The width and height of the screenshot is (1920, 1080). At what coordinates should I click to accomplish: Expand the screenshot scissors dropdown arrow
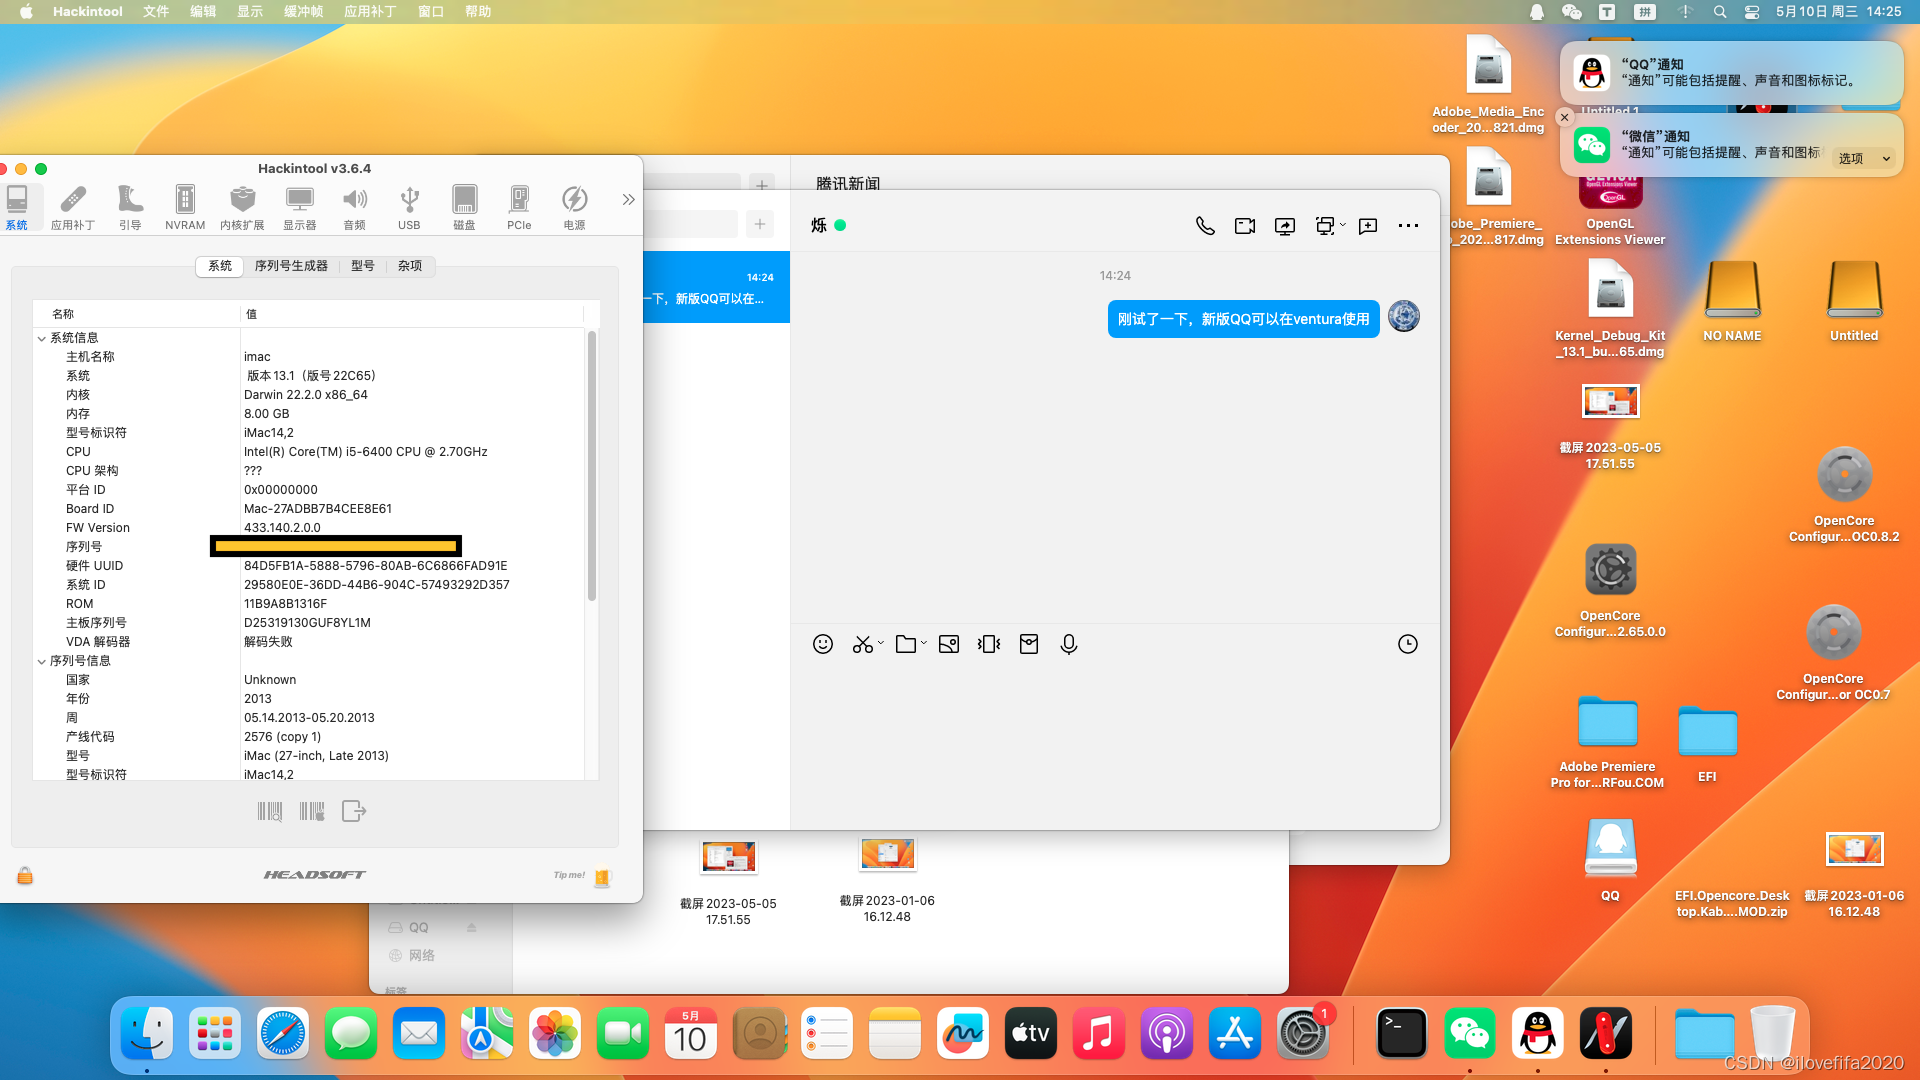coord(881,643)
